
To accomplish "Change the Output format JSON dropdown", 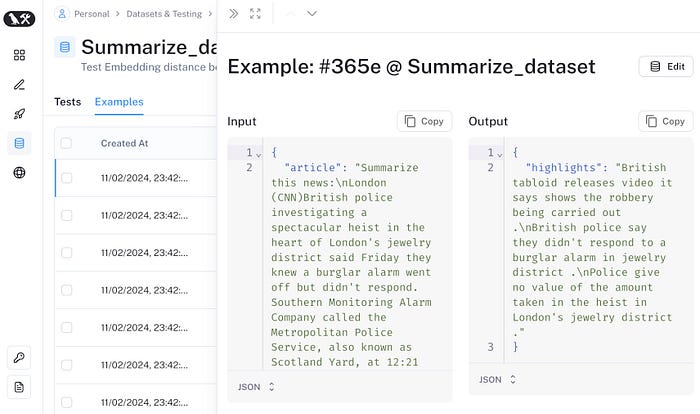I will 497,380.
